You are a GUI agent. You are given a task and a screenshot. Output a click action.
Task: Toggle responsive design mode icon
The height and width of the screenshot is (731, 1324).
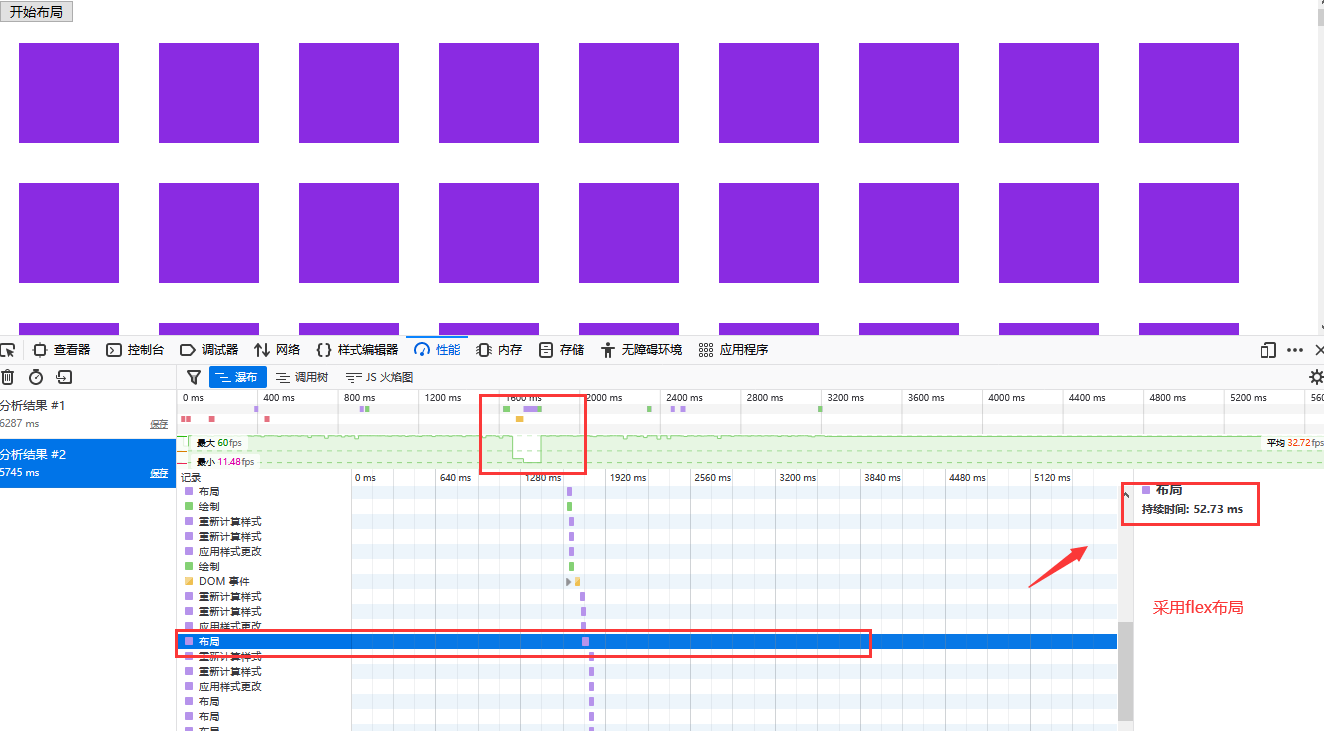[1268, 350]
